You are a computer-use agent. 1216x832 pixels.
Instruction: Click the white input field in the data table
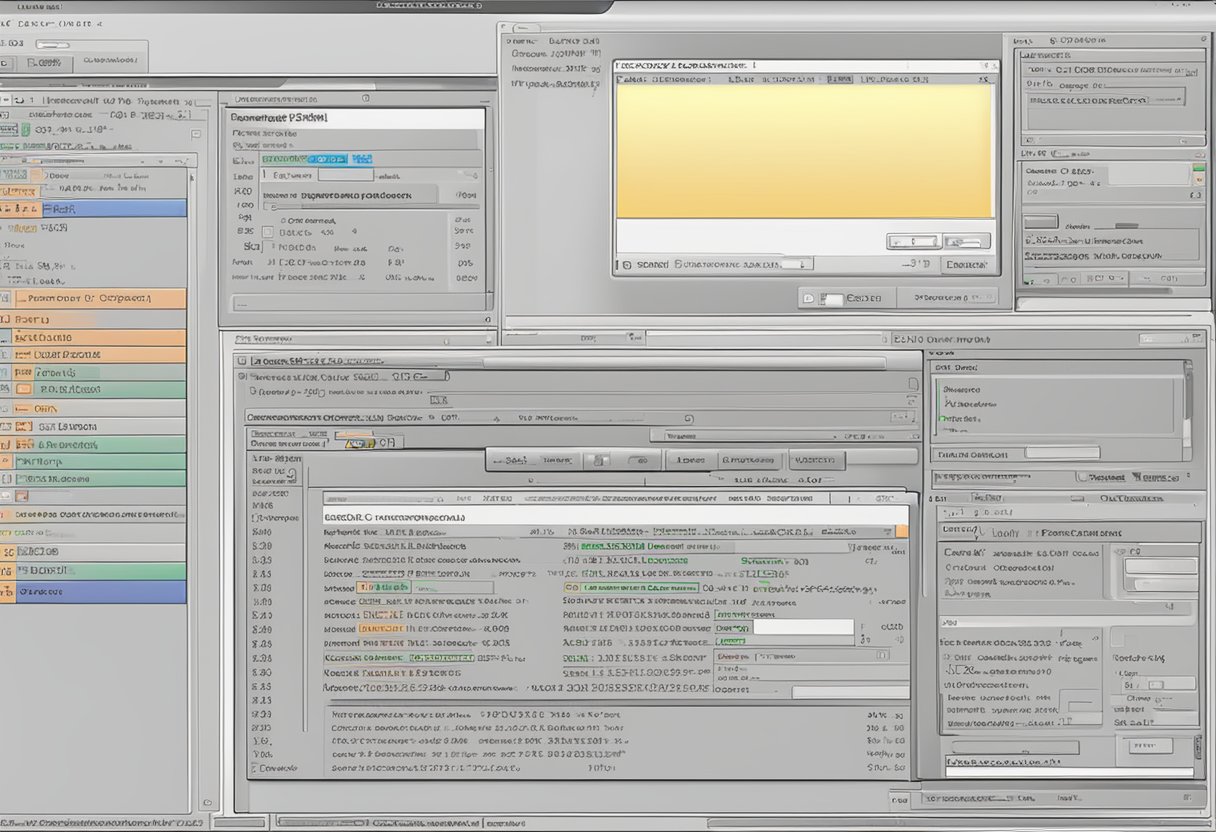(802, 627)
